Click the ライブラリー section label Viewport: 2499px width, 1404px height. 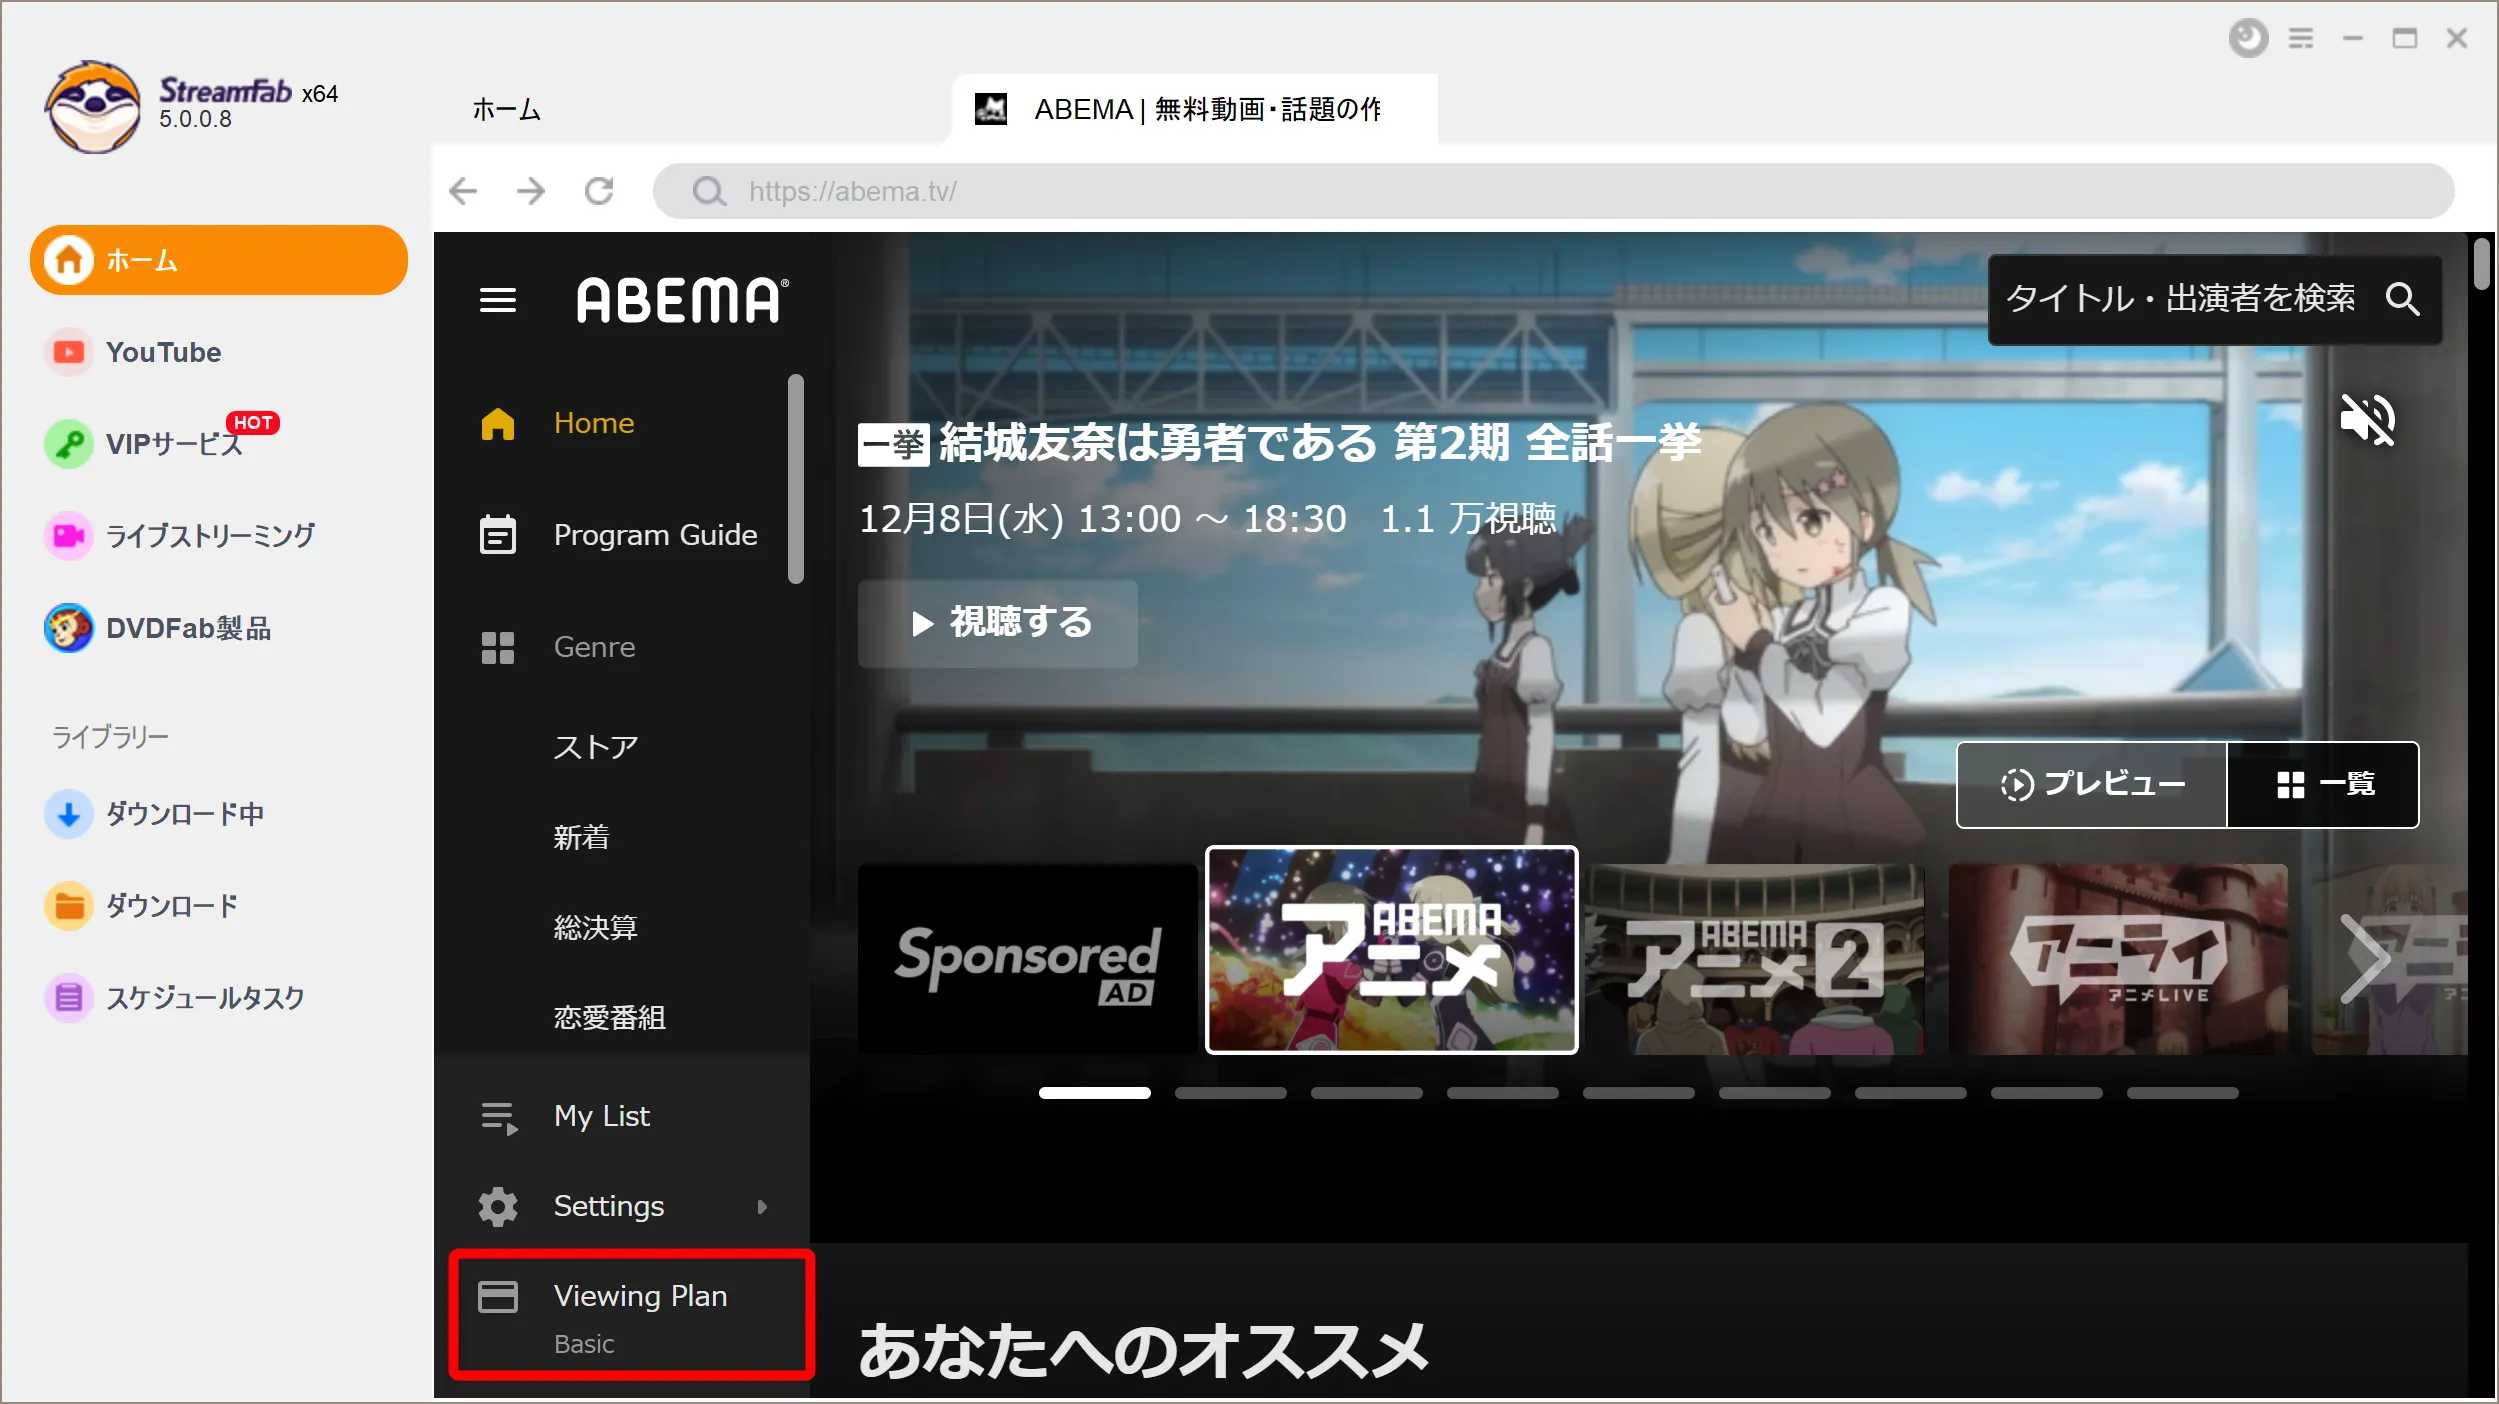(x=110, y=737)
